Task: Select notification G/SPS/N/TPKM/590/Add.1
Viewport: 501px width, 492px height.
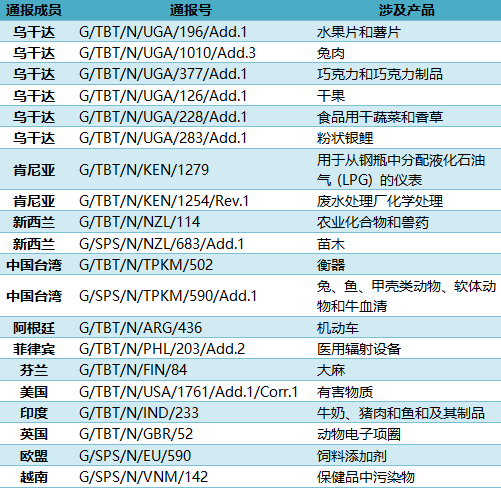Action: (x=168, y=296)
